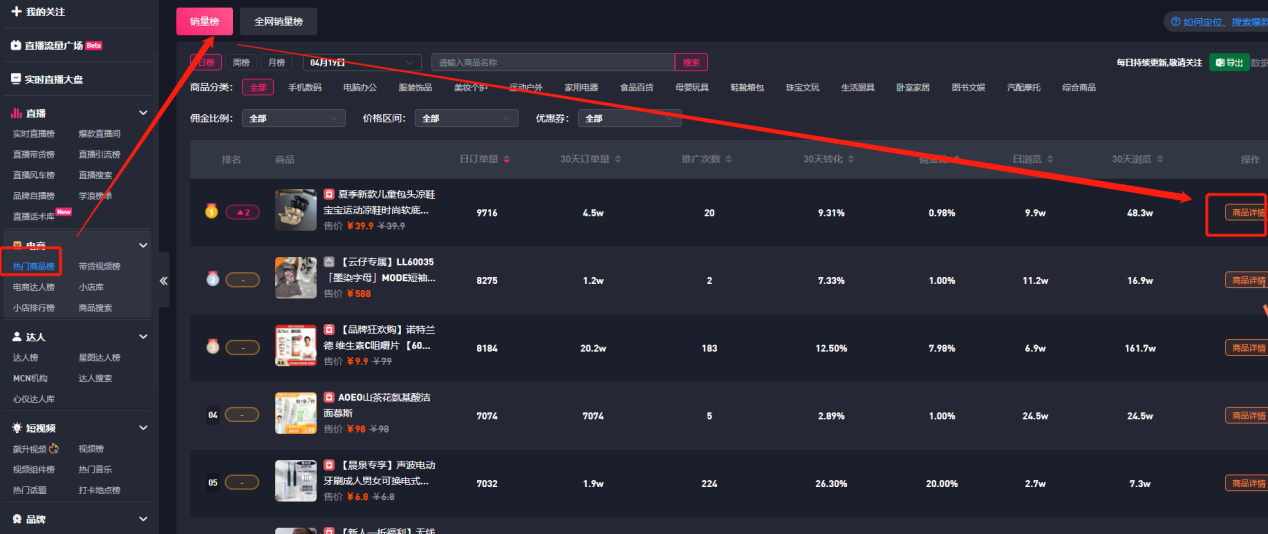Click 商品详情 for the first-ranked product

[1246, 212]
